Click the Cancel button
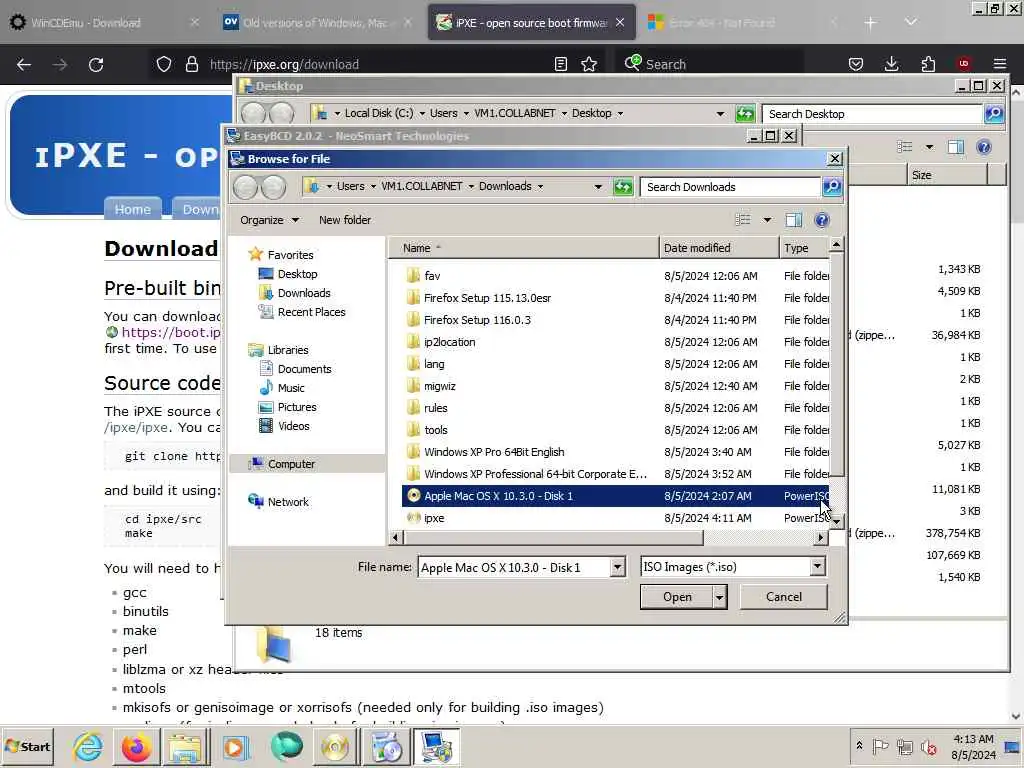1024x768 pixels. pyautogui.click(x=784, y=597)
